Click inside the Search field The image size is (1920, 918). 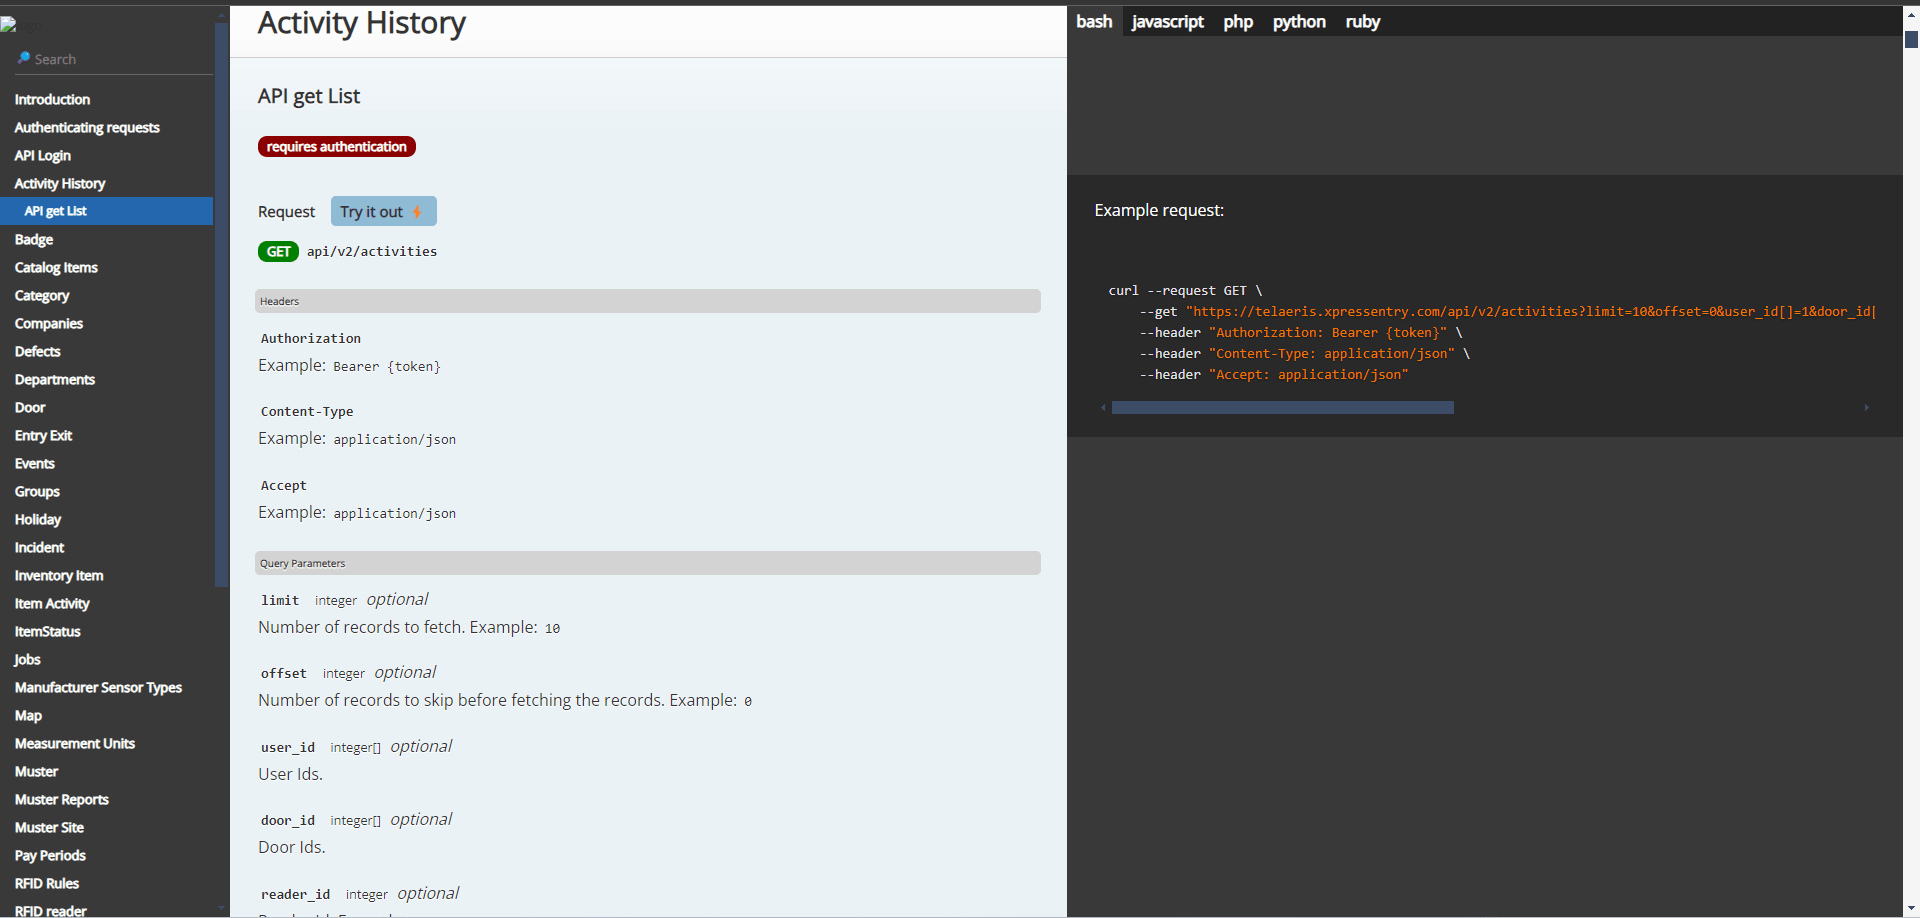(110, 58)
